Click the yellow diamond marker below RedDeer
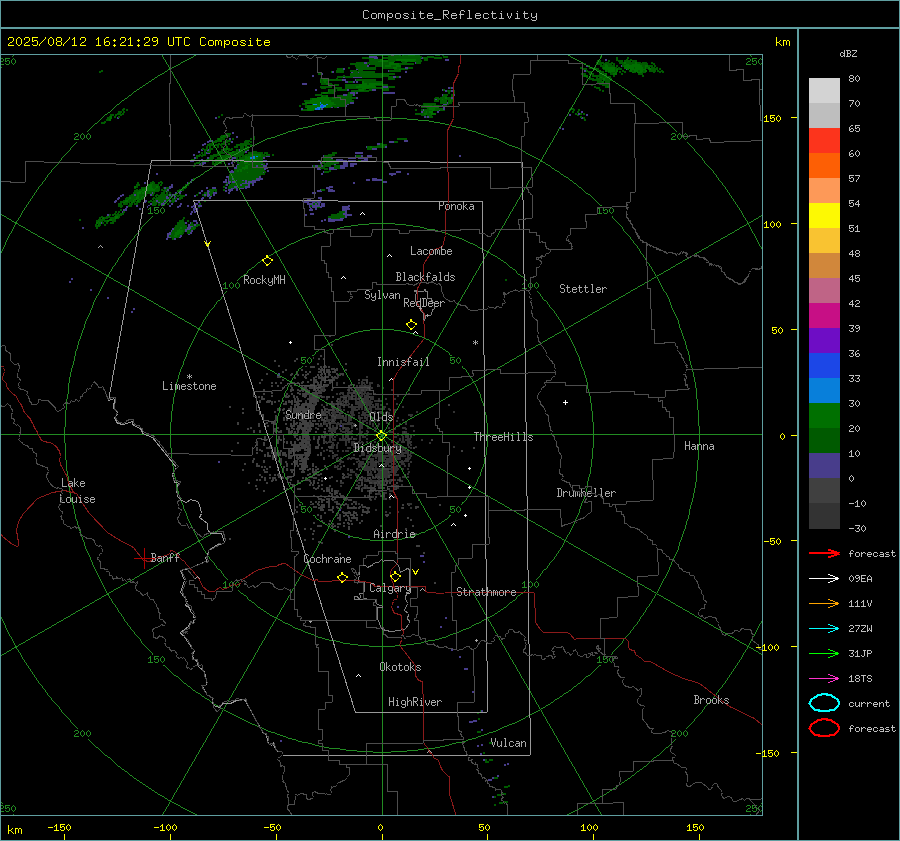This screenshot has height=841, width=900. click(411, 325)
